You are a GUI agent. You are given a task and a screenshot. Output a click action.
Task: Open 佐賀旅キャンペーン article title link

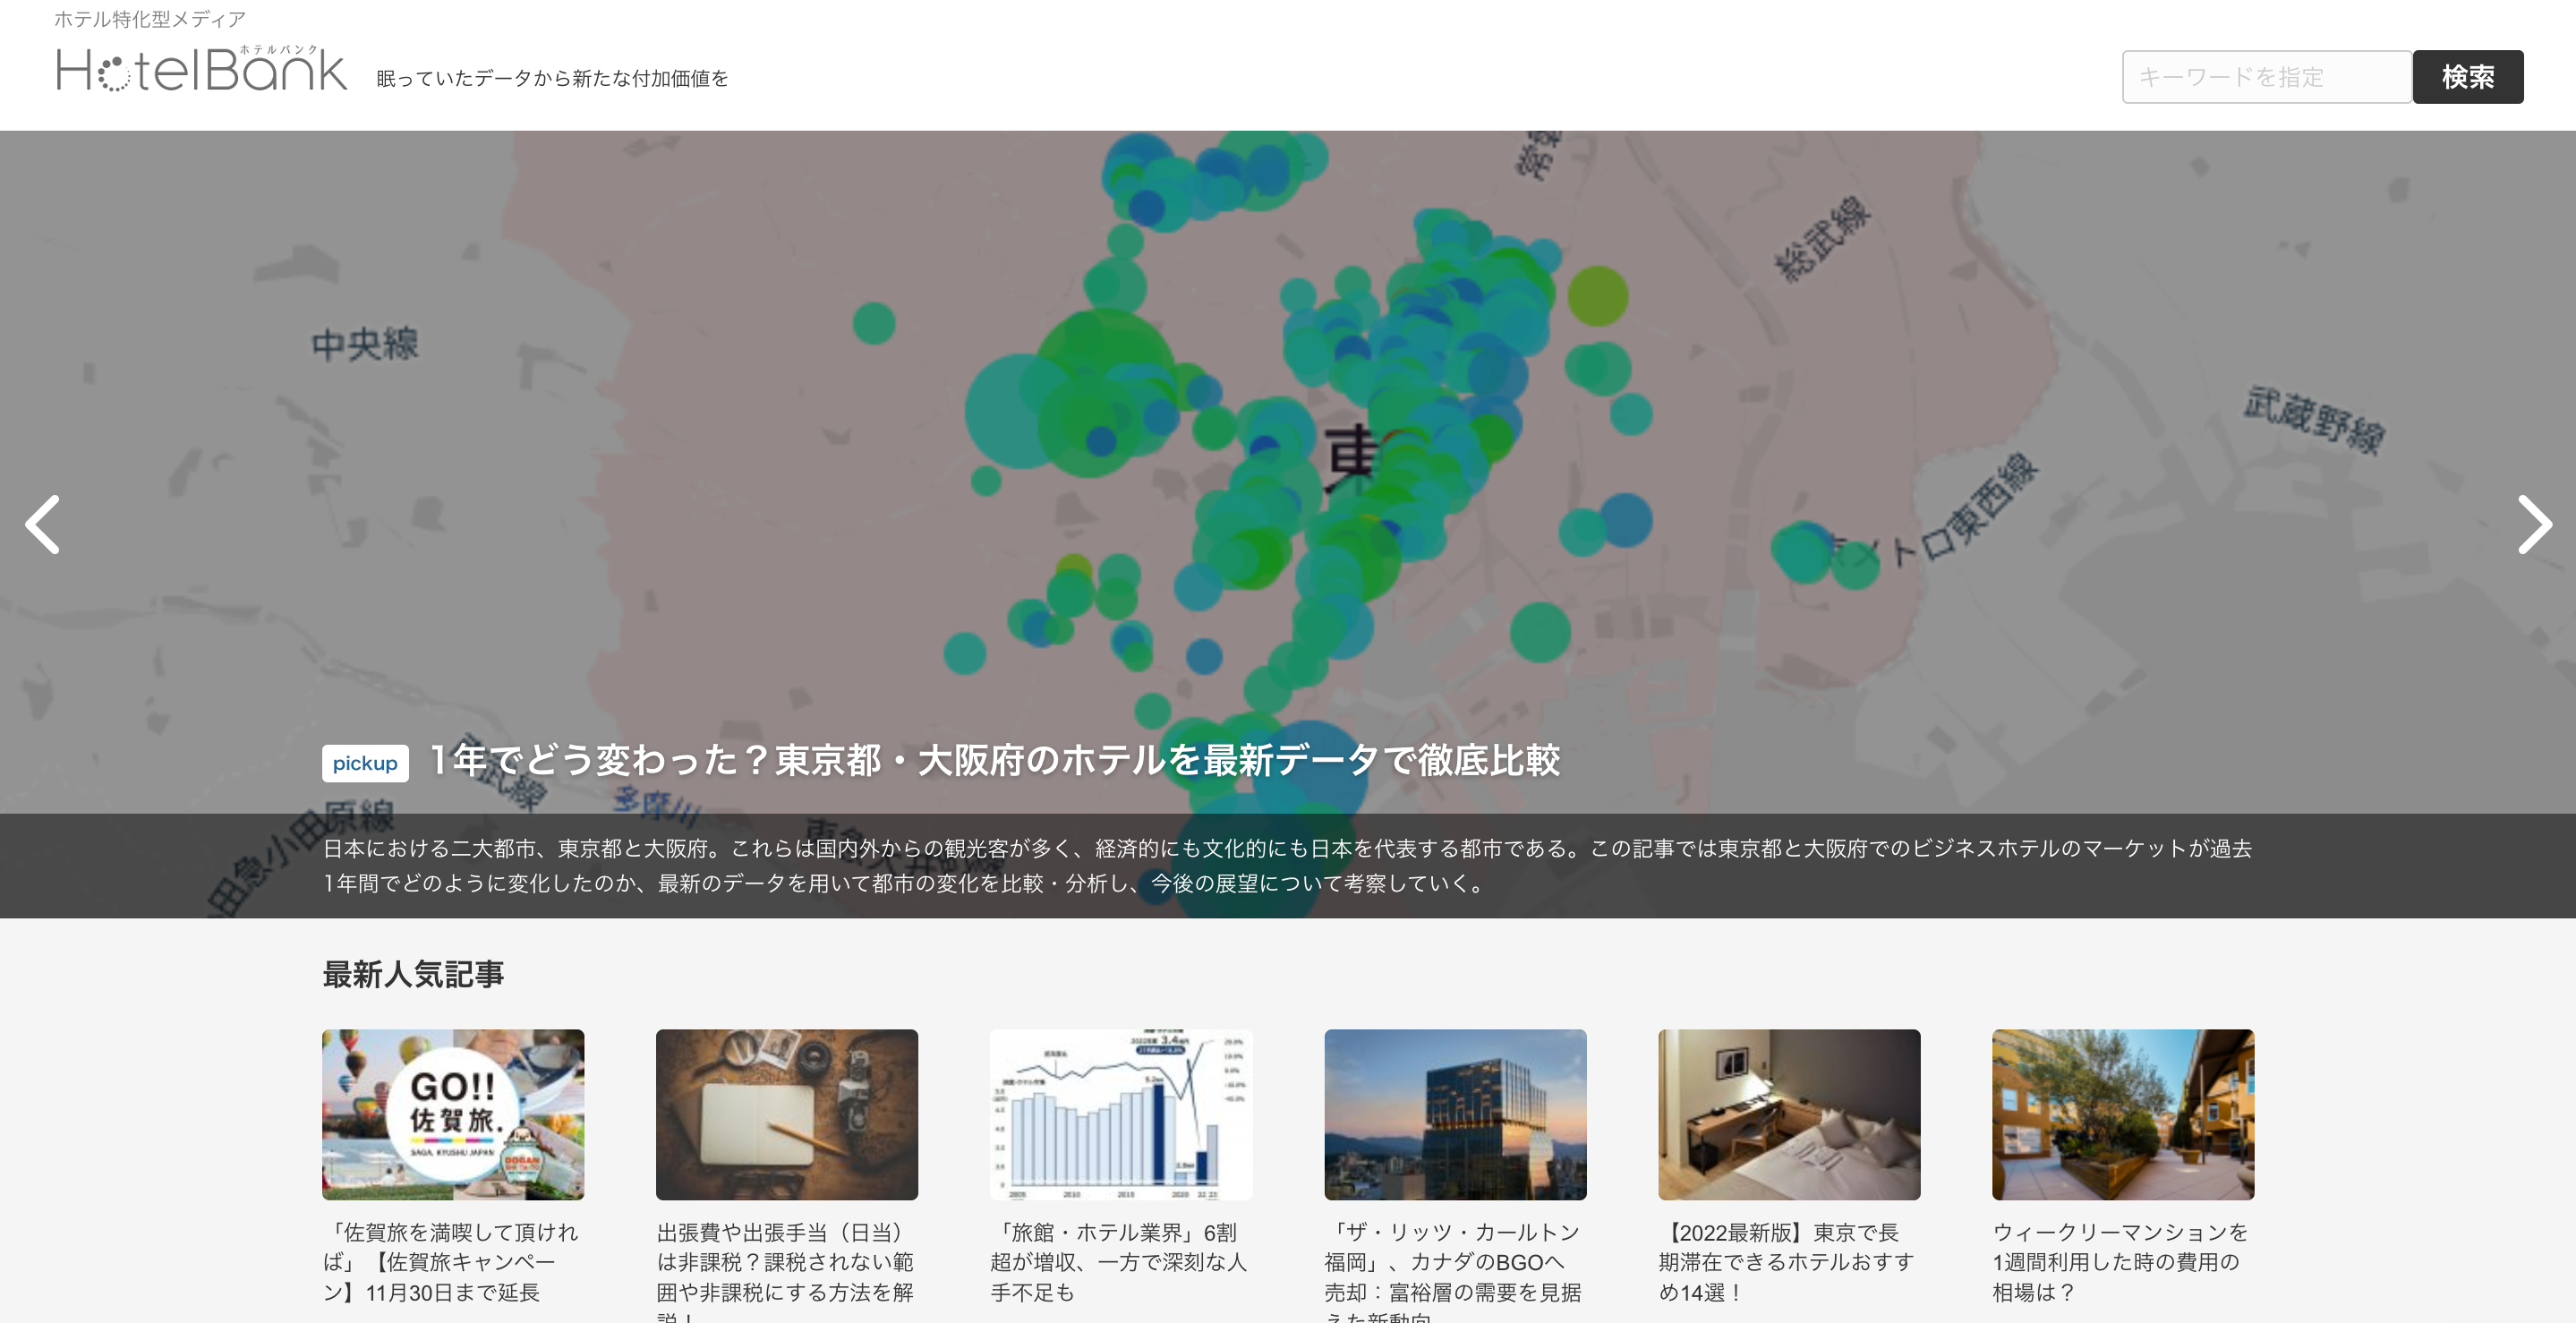point(450,1262)
